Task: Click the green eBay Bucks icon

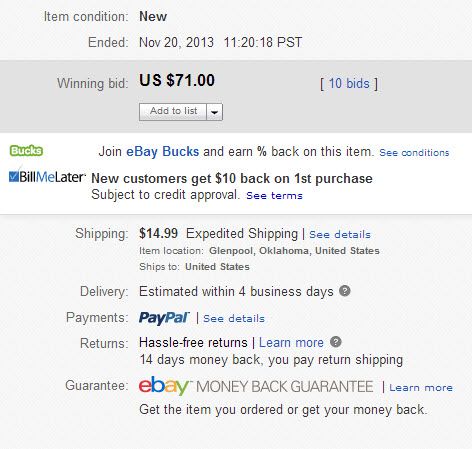Action: coord(26,151)
